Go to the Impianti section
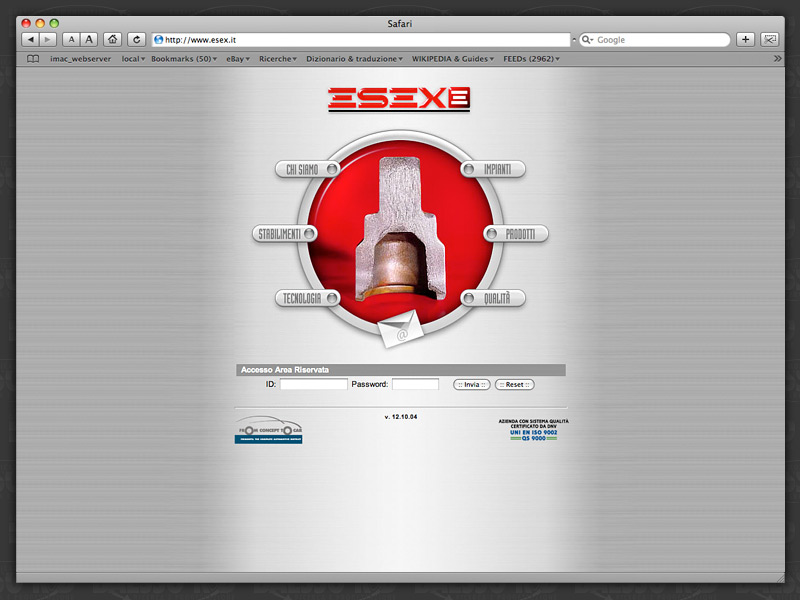Image resolution: width=800 pixels, height=600 pixels. coord(493,169)
